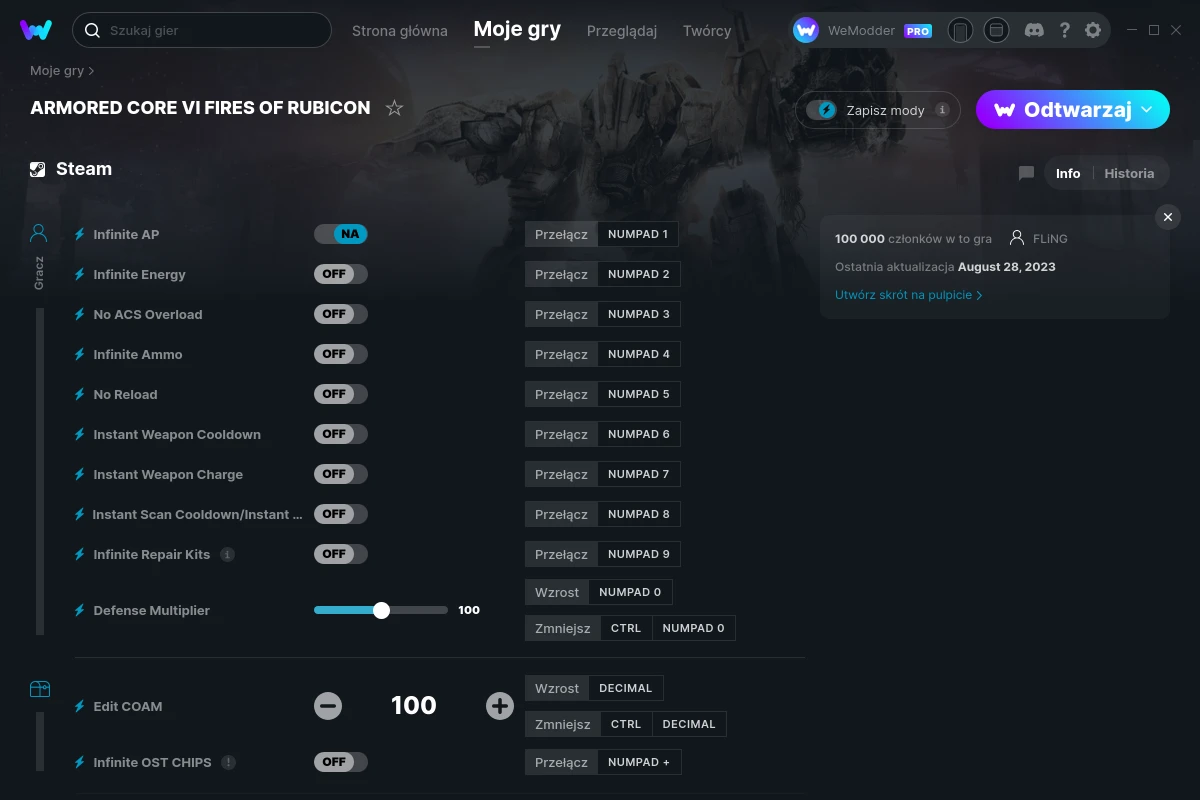Expand Odtwarzaj button dropdown arrow
1200x800 pixels.
tap(1147, 109)
